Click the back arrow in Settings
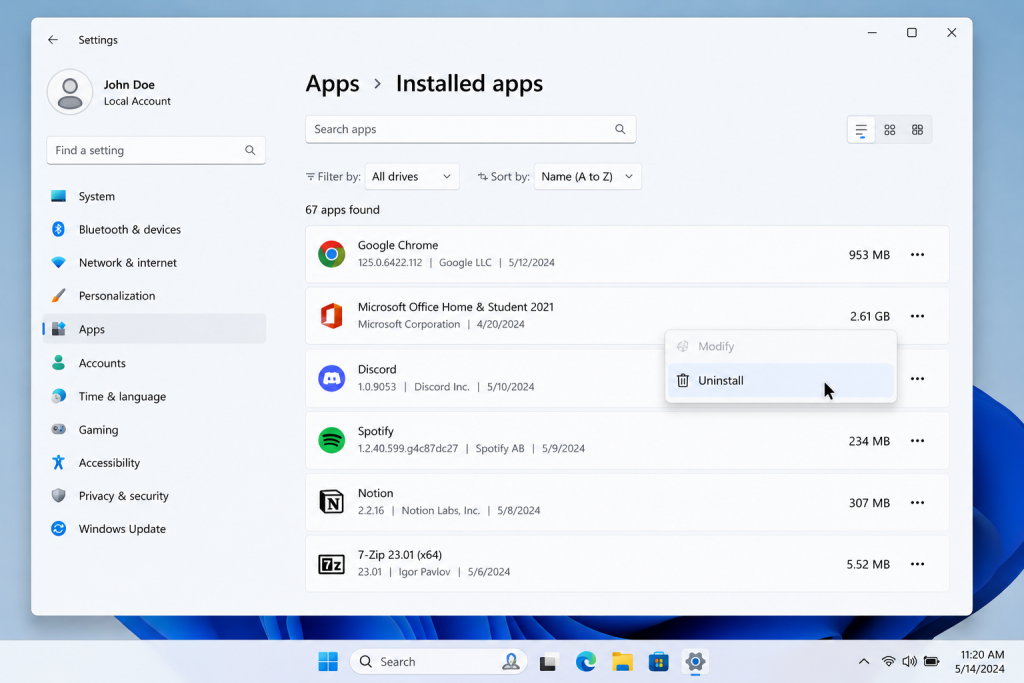This screenshot has height=683, width=1024. 53,40
